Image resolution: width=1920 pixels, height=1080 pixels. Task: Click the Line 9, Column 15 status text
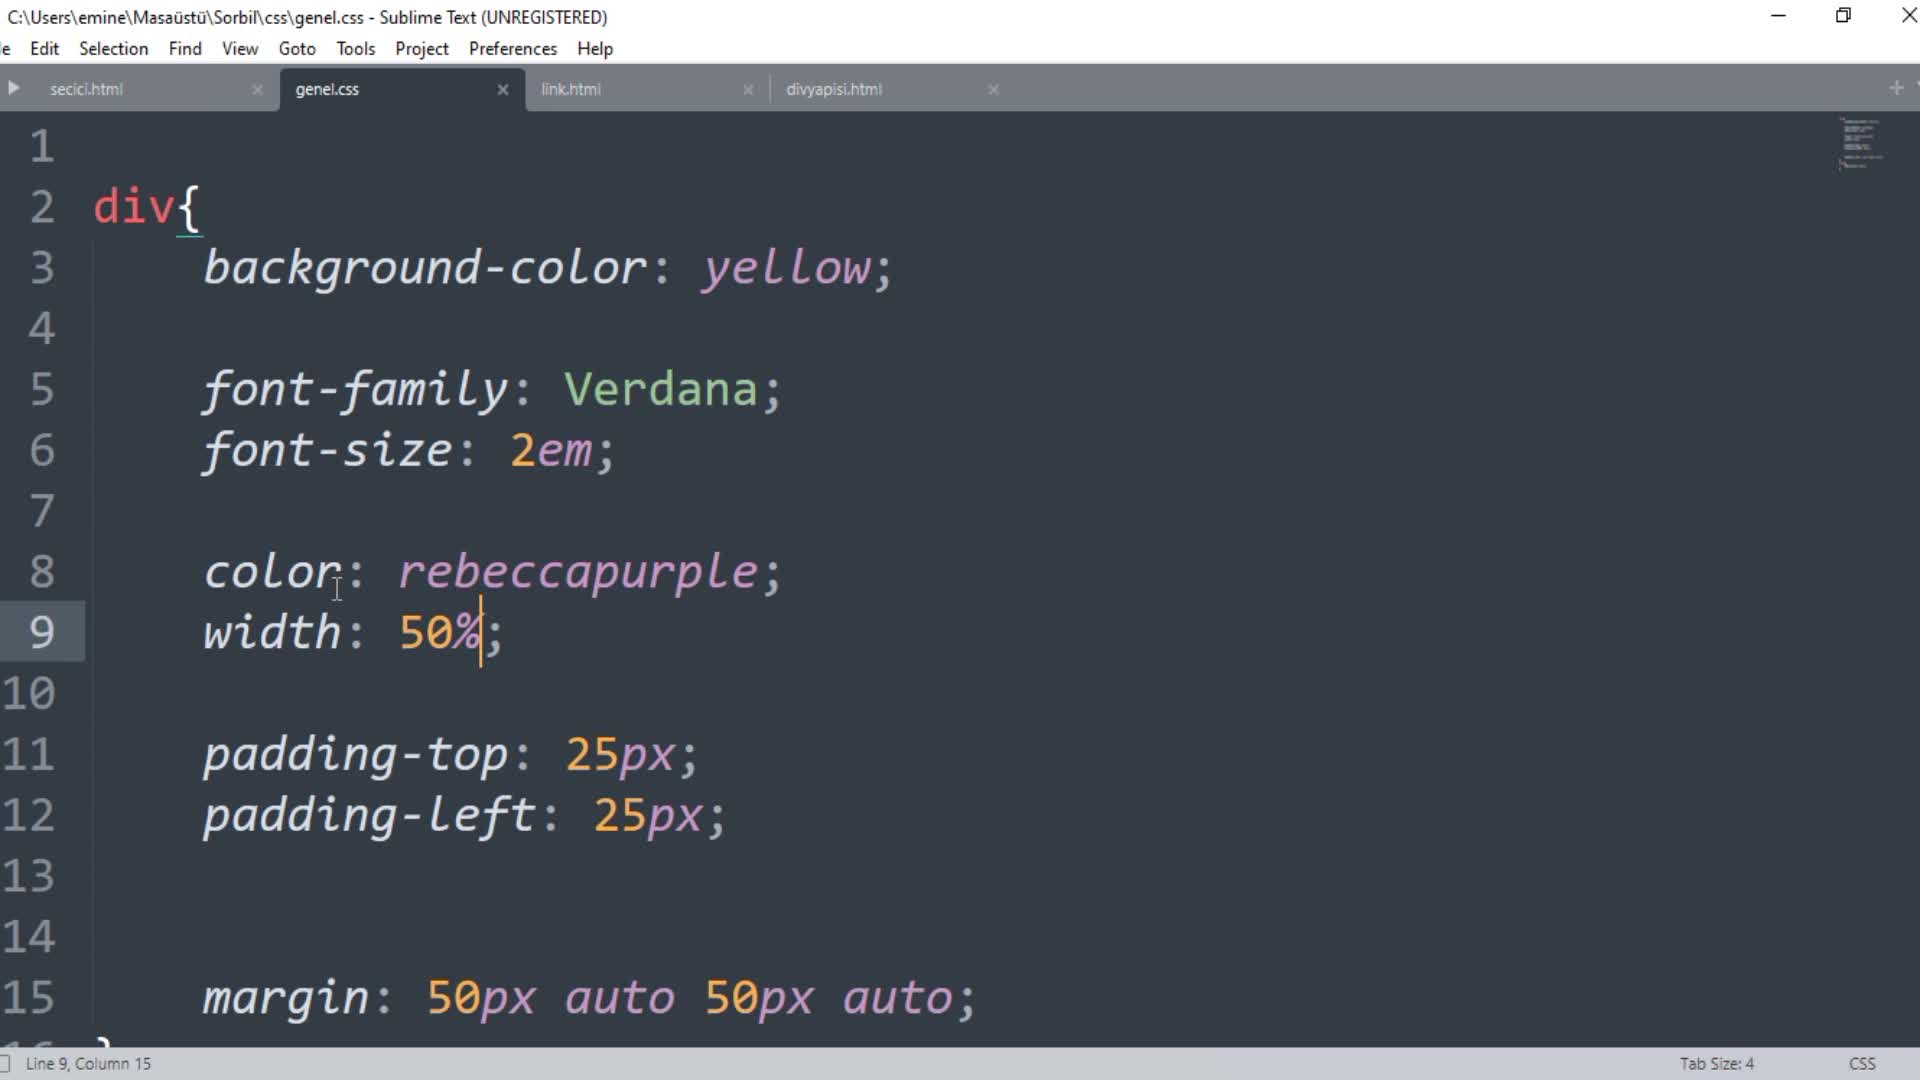click(88, 1063)
